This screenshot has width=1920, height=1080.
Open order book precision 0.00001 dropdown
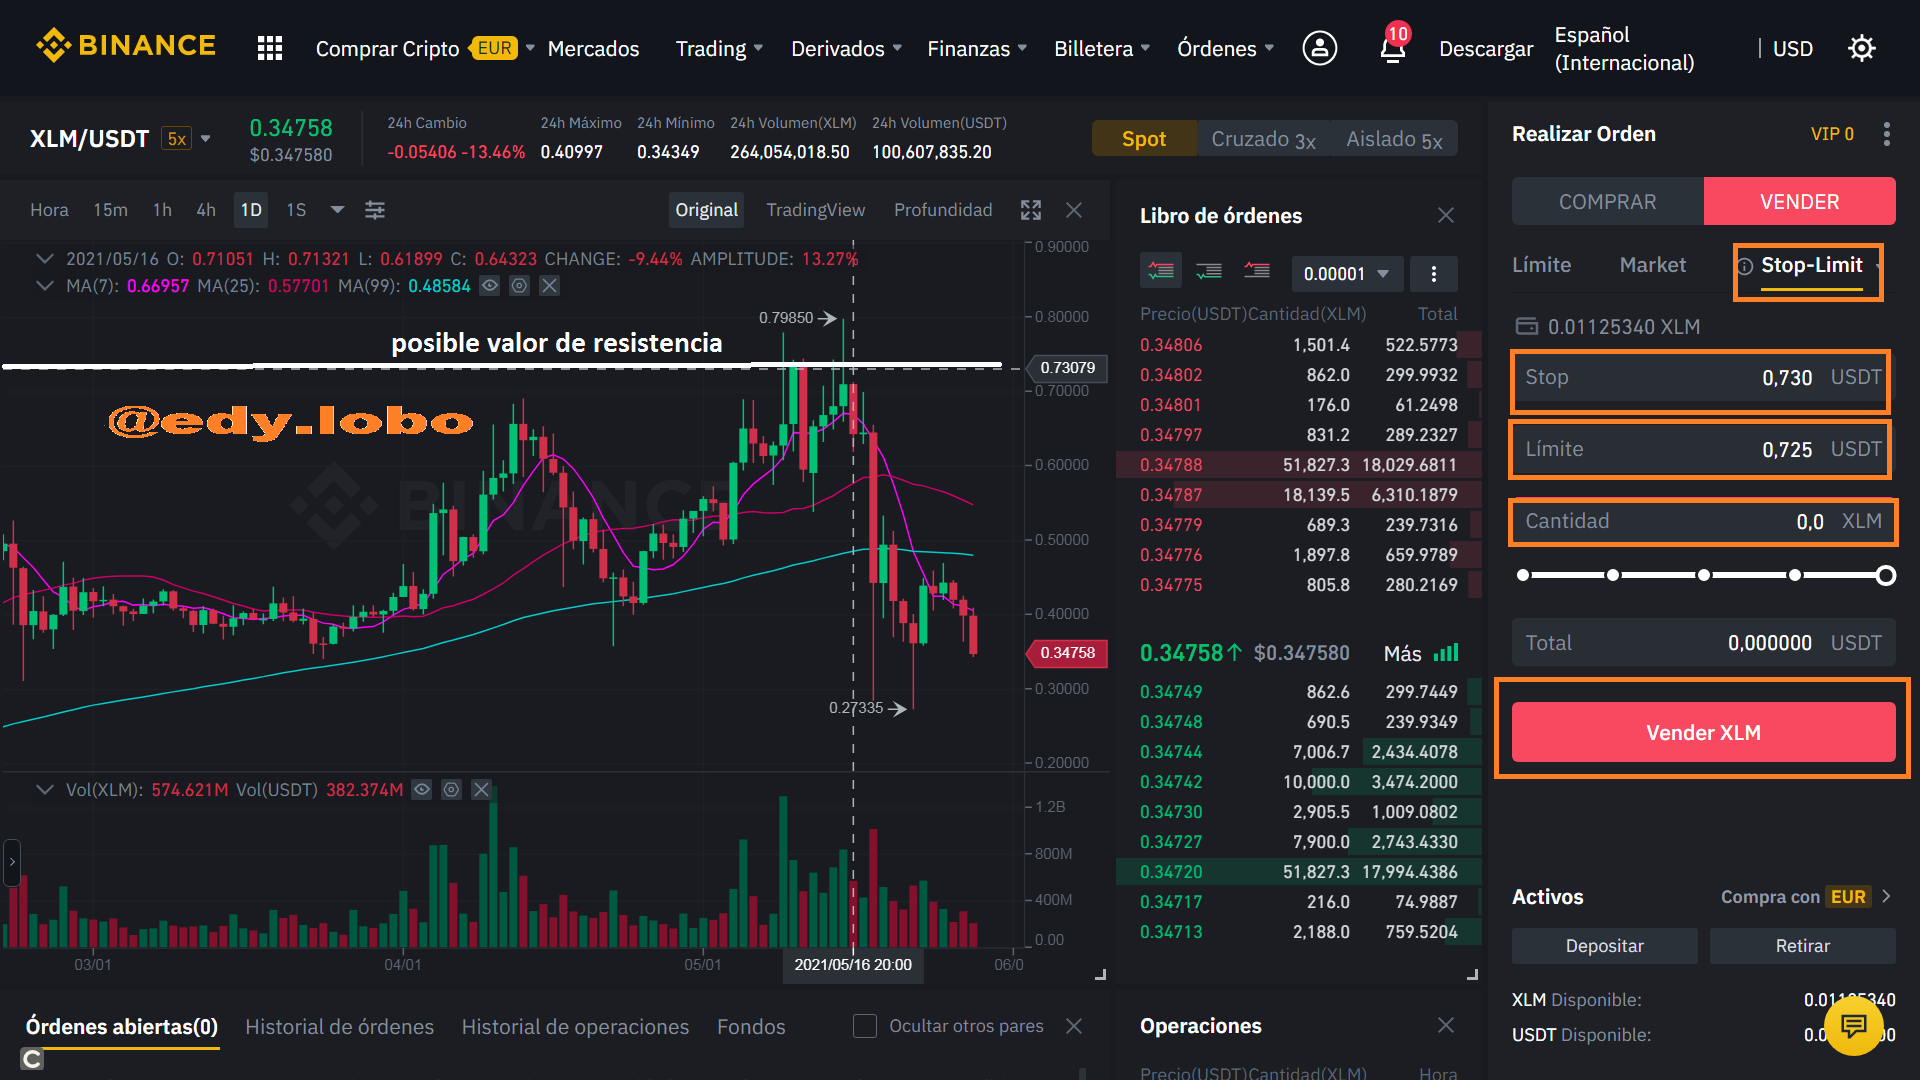(1345, 274)
